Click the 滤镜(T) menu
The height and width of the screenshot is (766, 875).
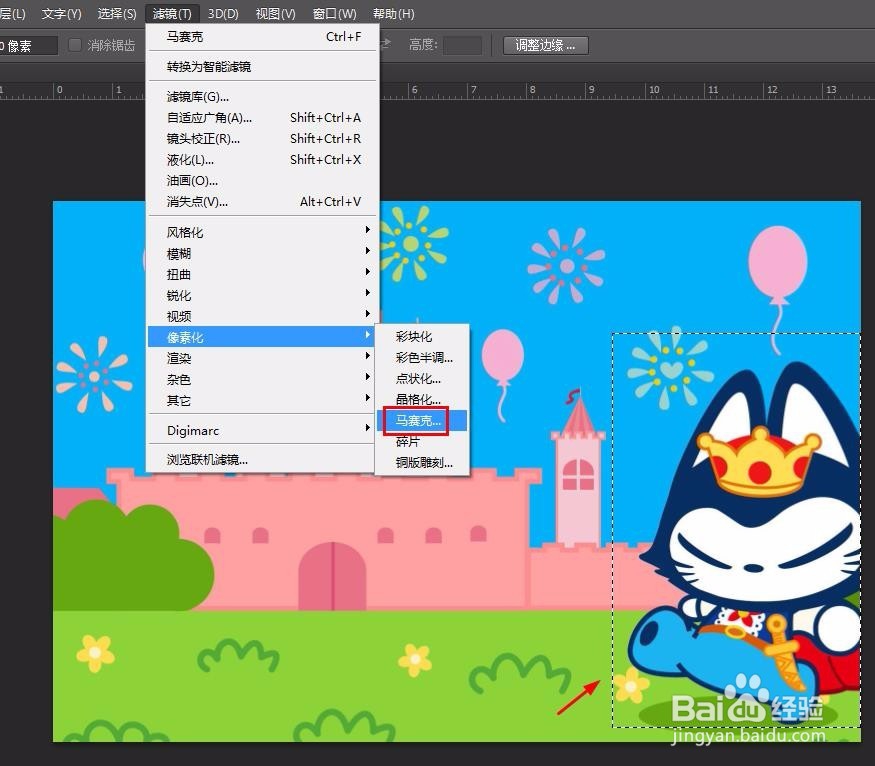(x=172, y=13)
